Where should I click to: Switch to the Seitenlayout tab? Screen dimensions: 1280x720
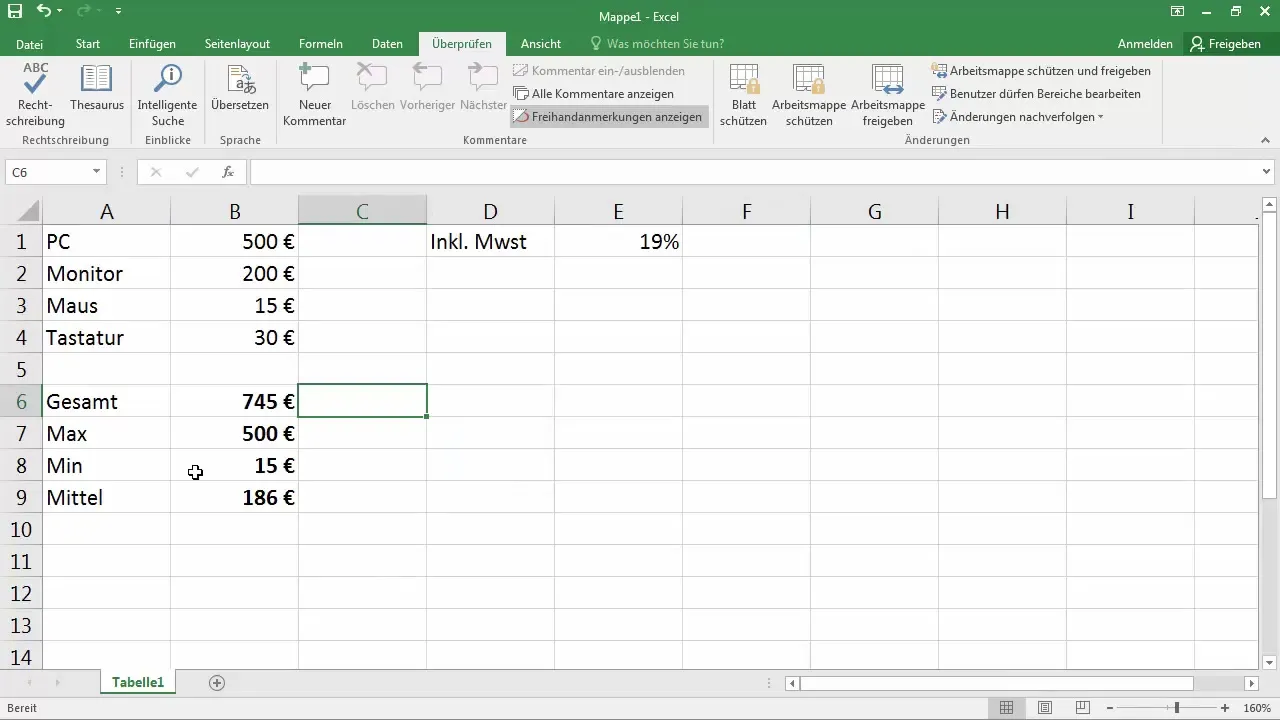[237, 44]
